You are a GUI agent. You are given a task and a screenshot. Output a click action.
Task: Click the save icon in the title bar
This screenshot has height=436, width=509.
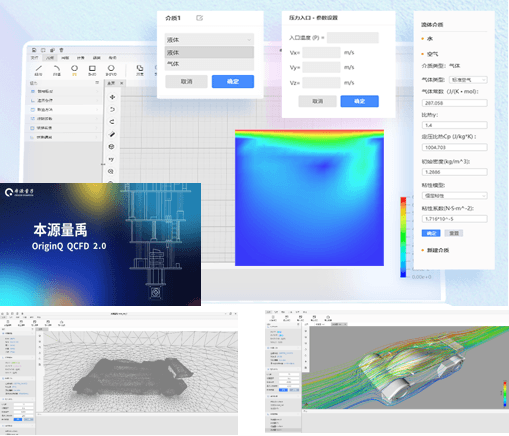34,50
